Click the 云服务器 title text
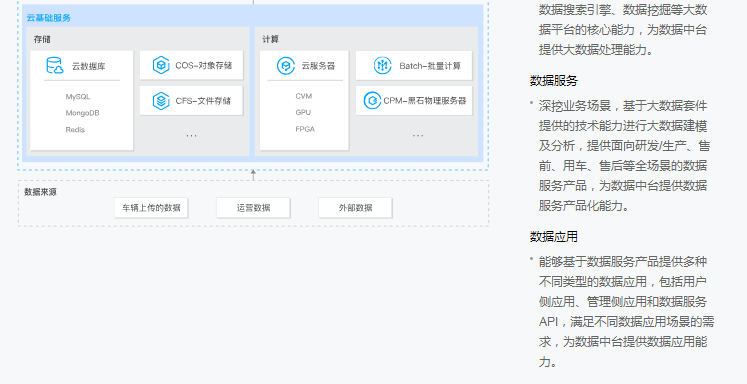 [318, 66]
